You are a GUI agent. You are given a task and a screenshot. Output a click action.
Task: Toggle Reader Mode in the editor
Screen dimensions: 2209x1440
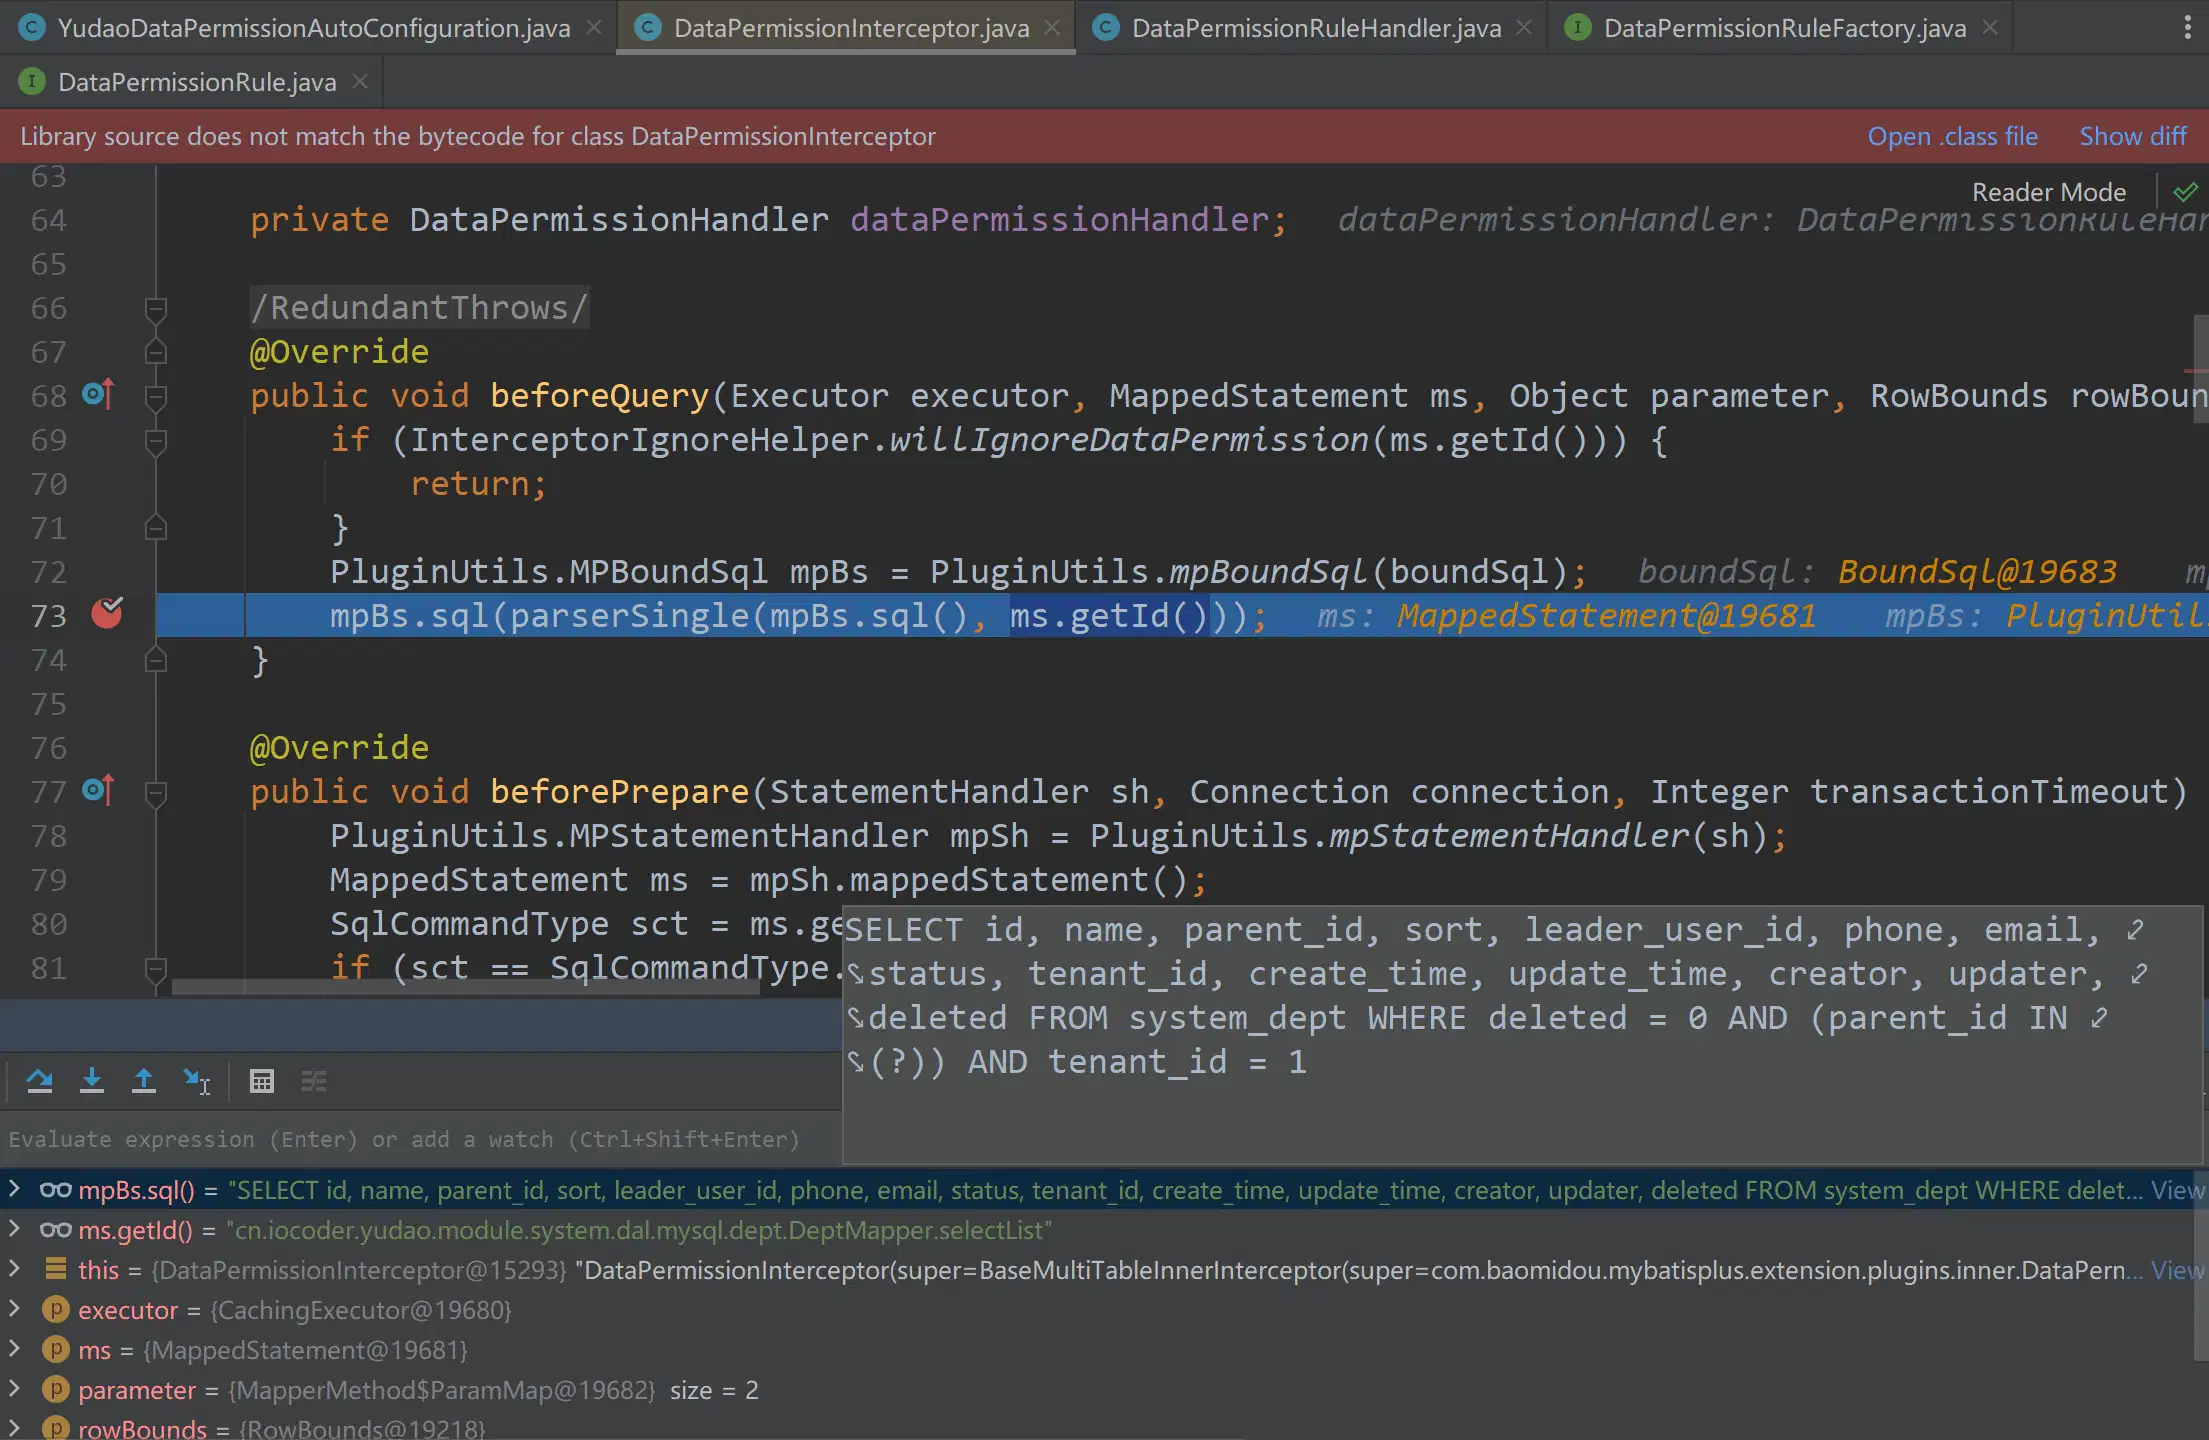click(2048, 192)
